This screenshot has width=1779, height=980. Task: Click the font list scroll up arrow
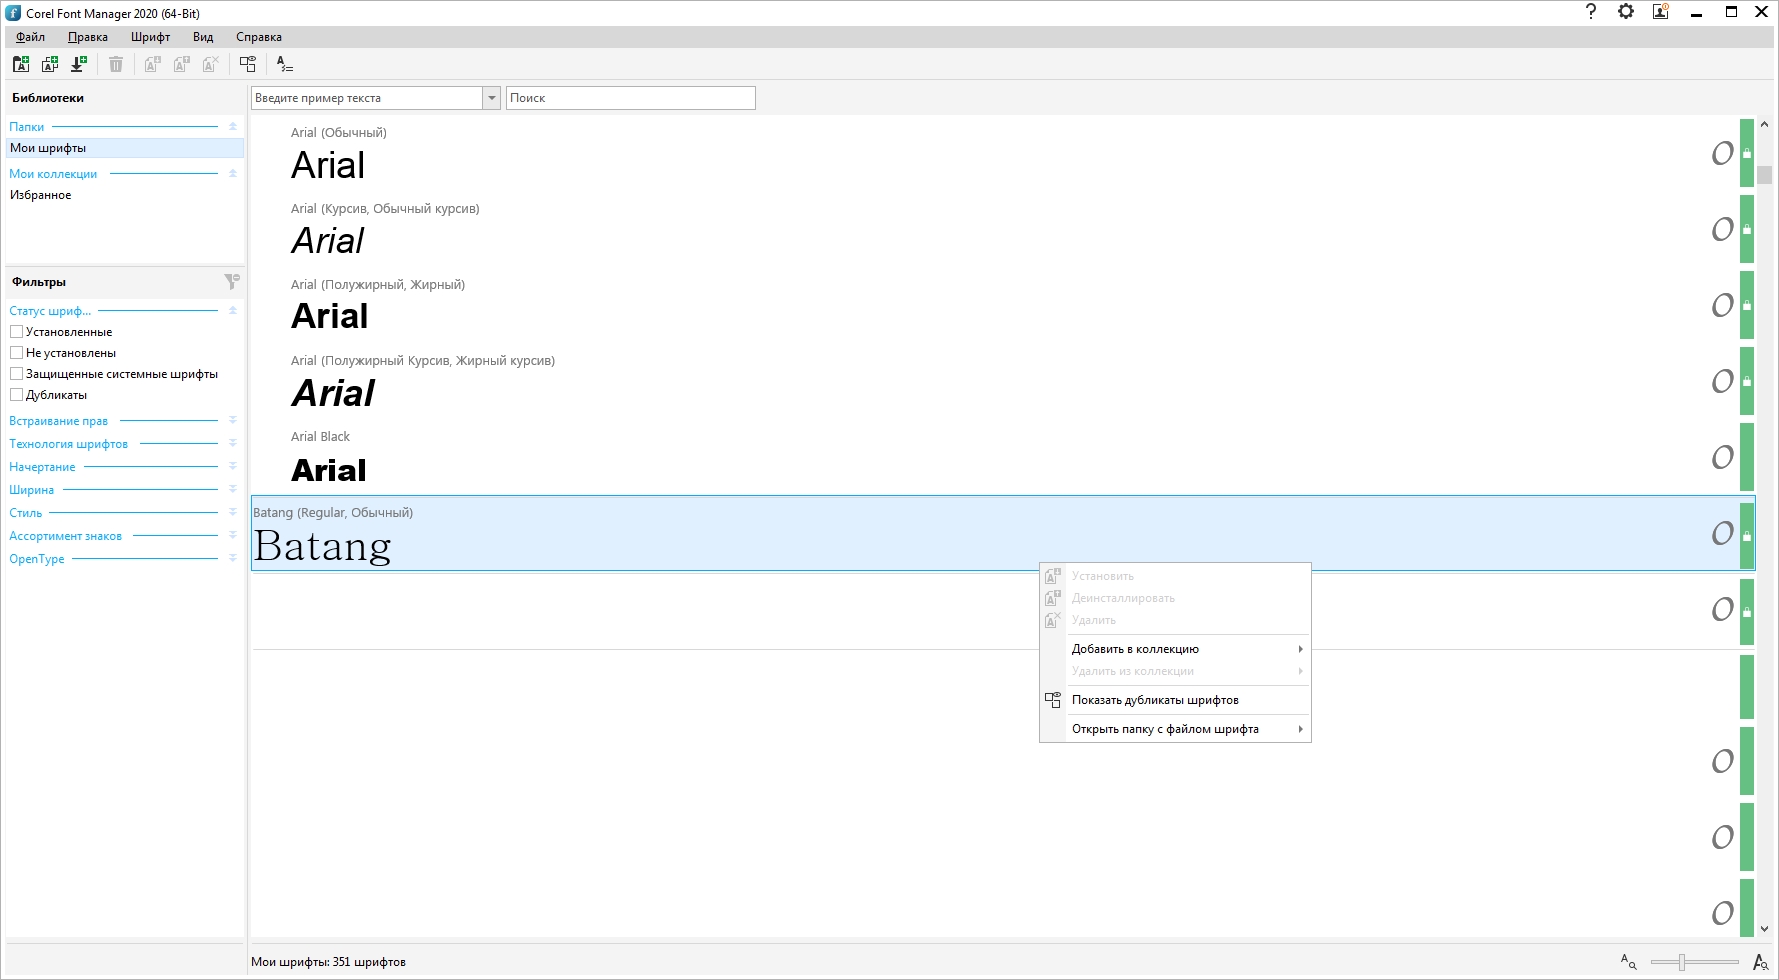point(1764,125)
